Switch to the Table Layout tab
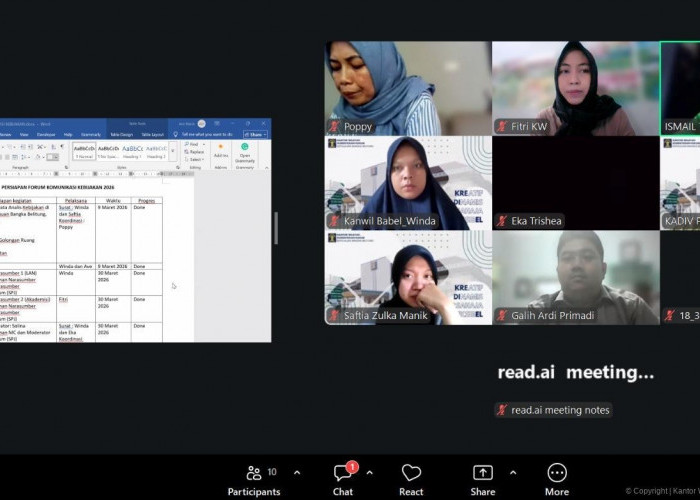This screenshot has width=700, height=500. pos(153,134)
